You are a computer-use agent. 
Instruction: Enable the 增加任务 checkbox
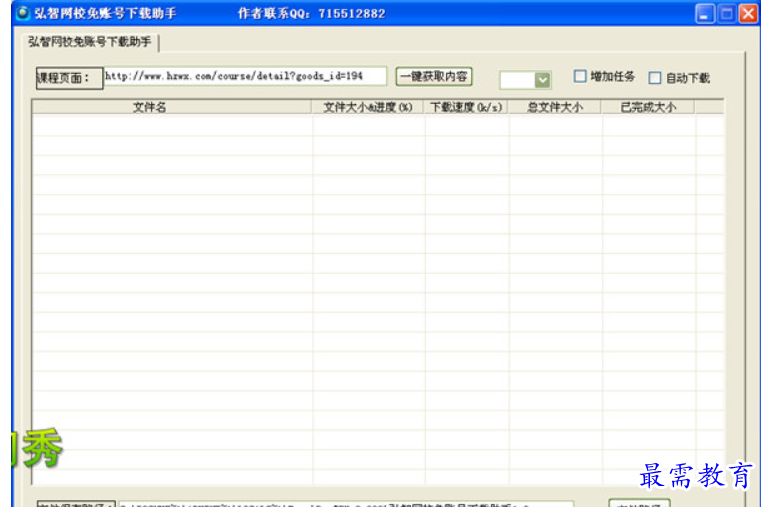click(580, 76)
